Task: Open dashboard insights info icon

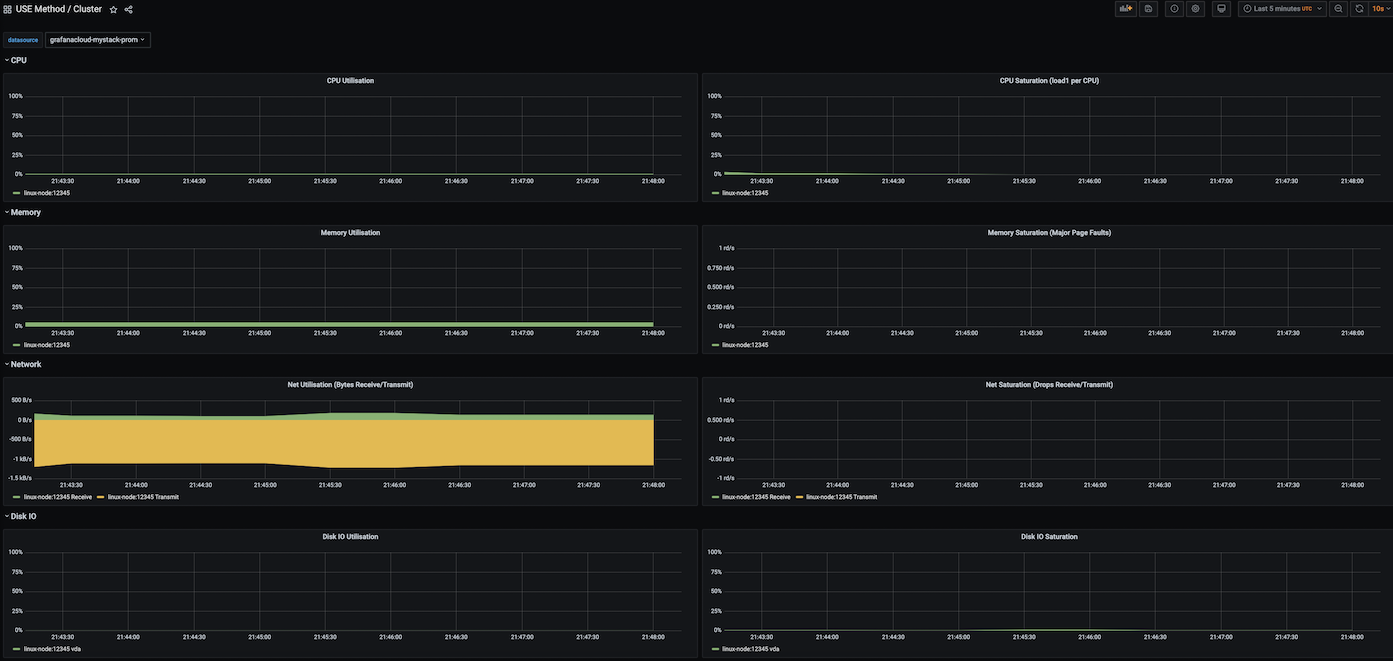Action: pos(1174,9)
